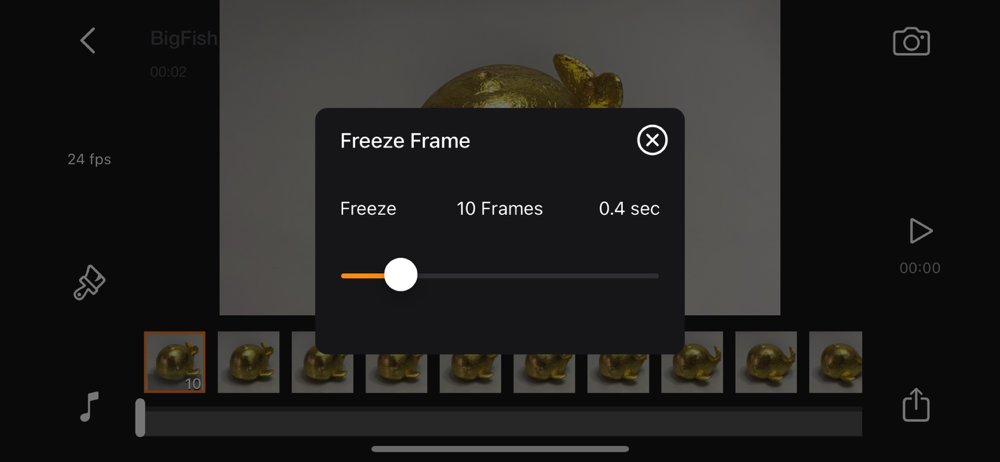Select the second-to-last visible frame thumbnail

coord(766,362)
